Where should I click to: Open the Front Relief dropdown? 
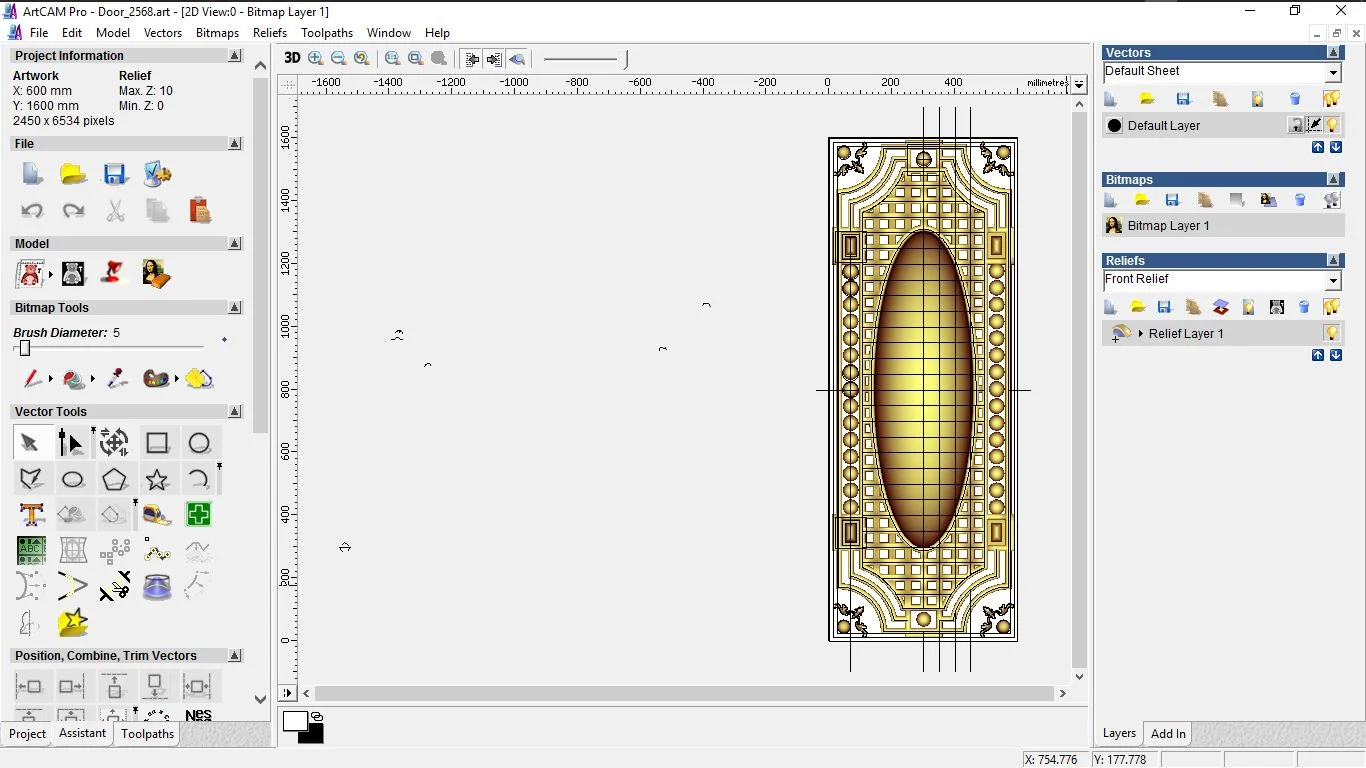(1333, 281)
